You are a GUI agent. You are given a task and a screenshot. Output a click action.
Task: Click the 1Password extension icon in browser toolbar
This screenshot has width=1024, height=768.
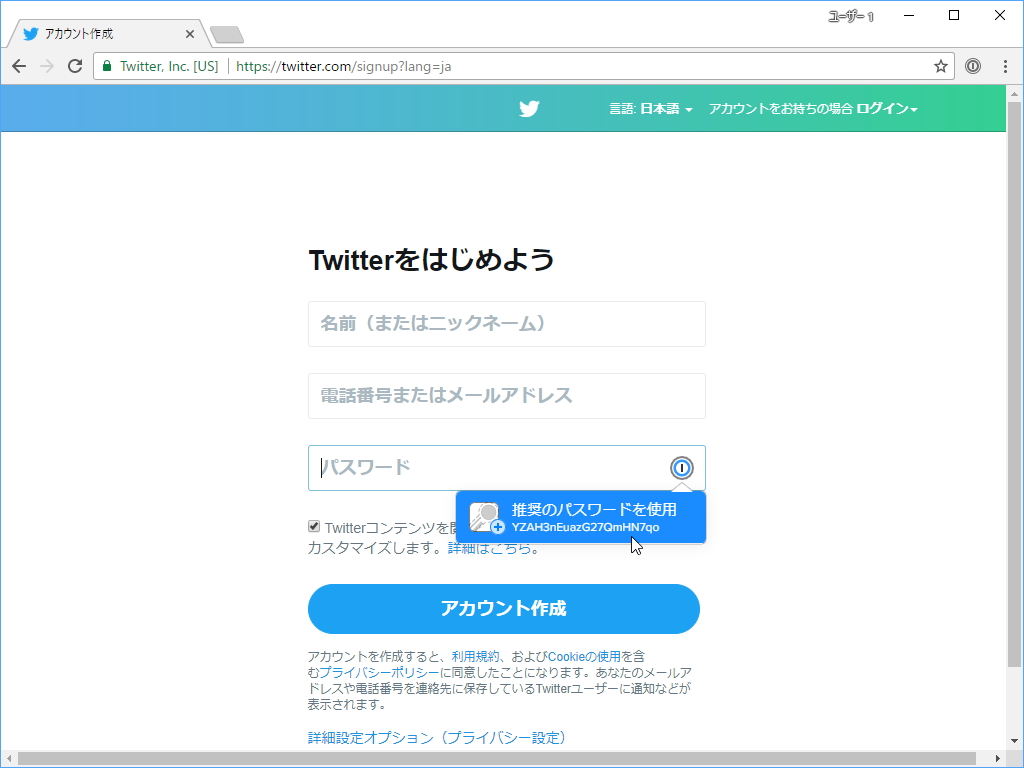pyautogui.click(x=972, y=66)
